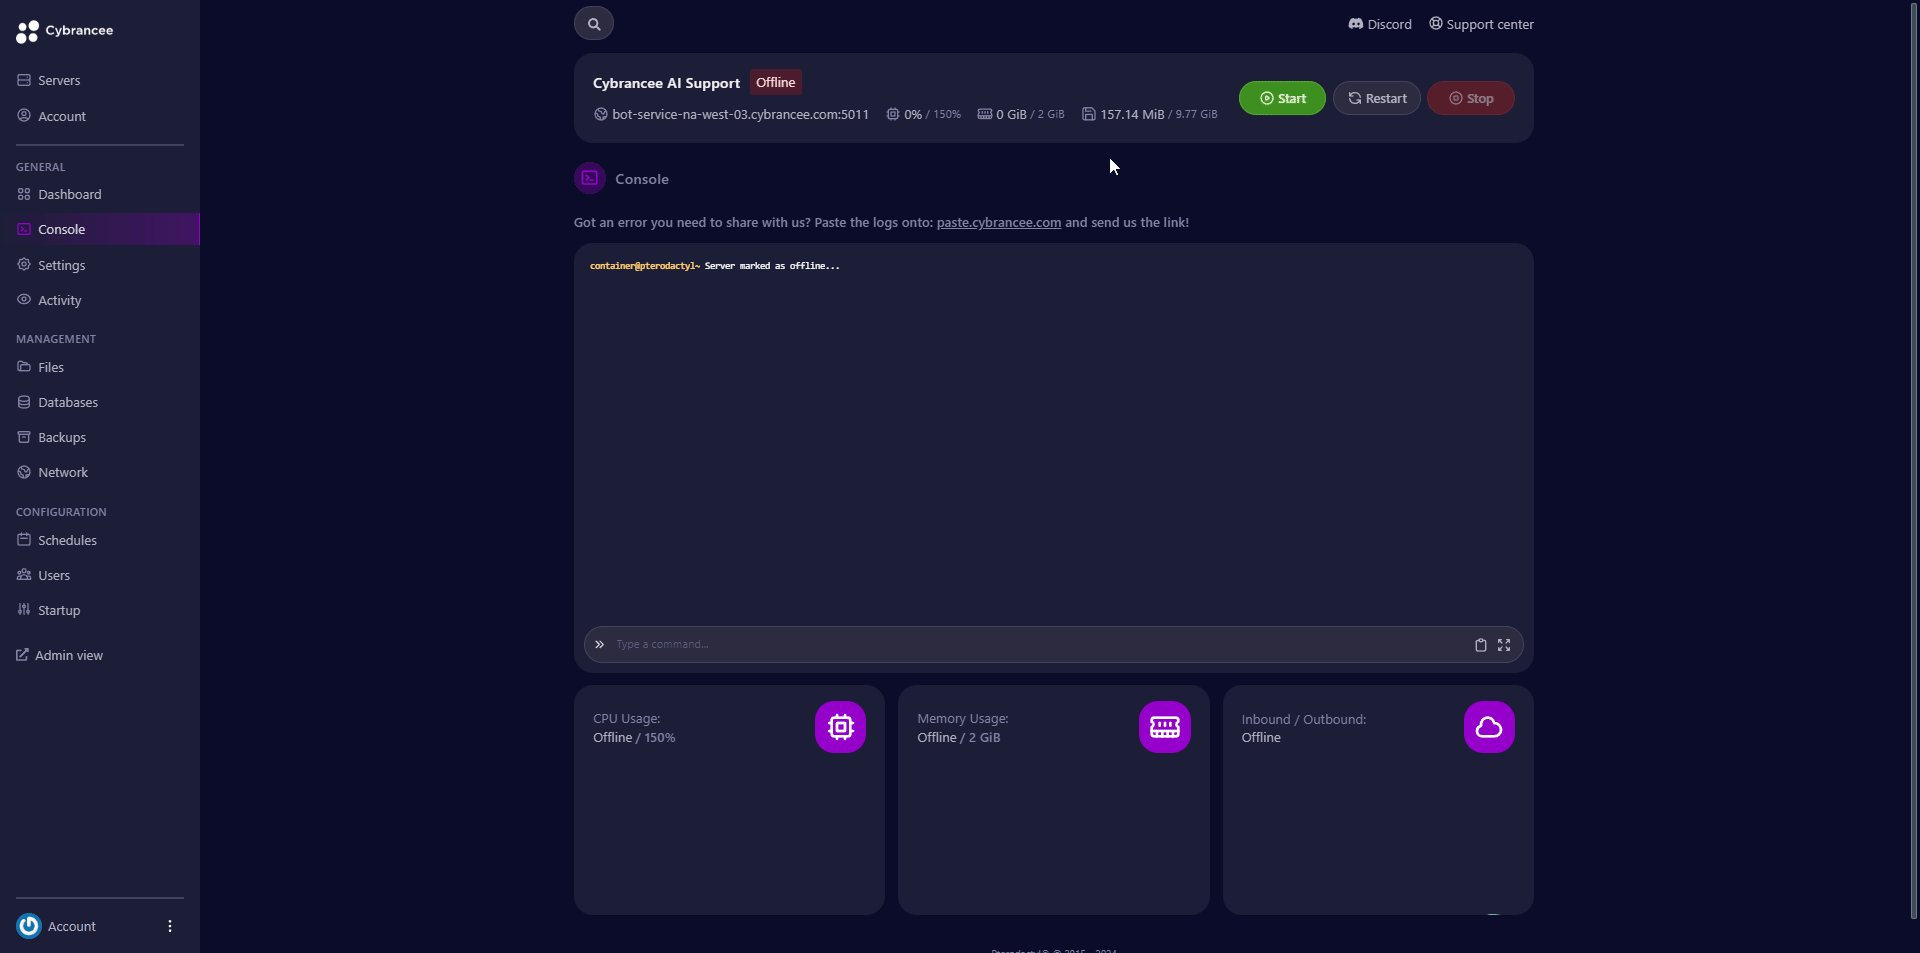
Task: Click the Support center lifebuoy icon
Action: (x=1436, y=23)
